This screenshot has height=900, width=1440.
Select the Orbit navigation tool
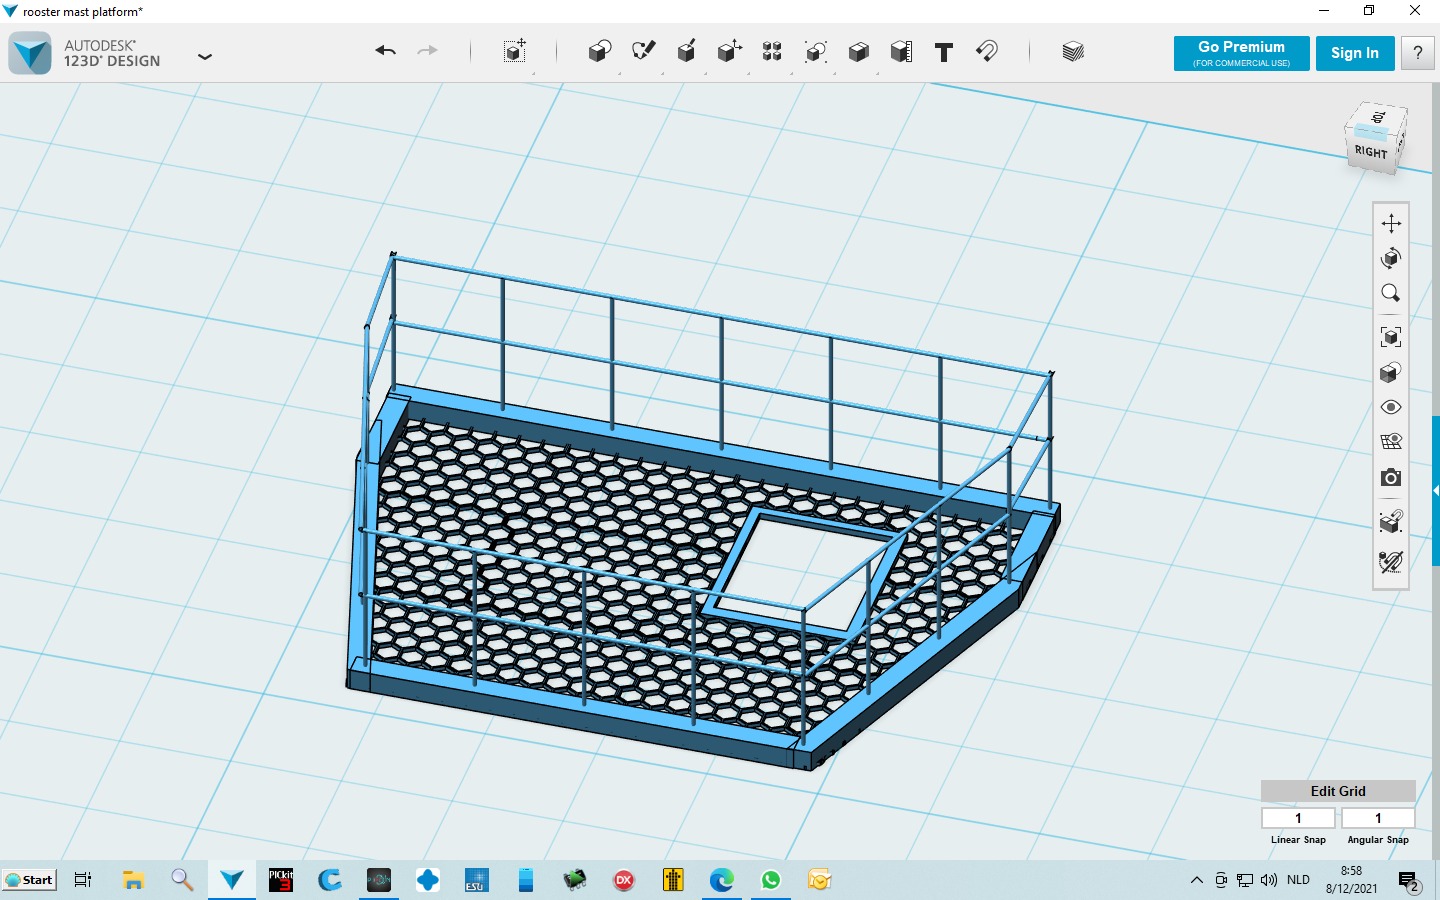coord(1391,258)
